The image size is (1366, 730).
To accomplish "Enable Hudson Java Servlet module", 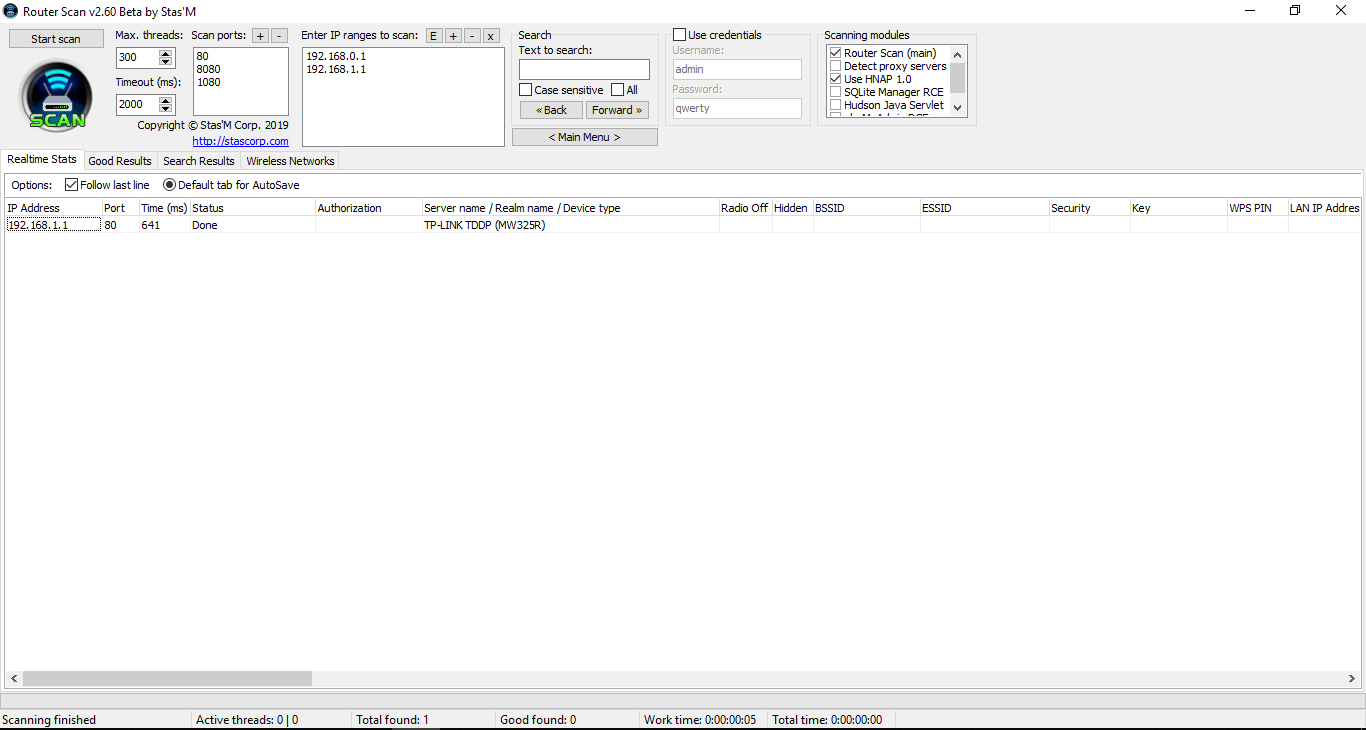I will click(x=836, y=105).
